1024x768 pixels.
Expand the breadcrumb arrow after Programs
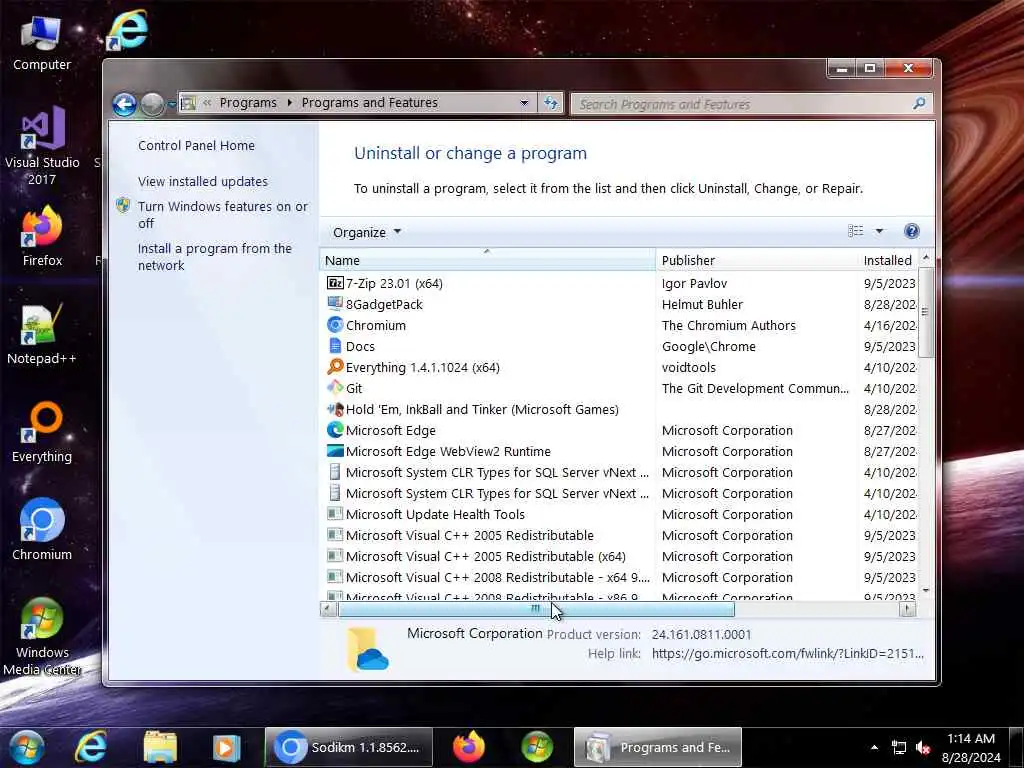click(289, 103)
